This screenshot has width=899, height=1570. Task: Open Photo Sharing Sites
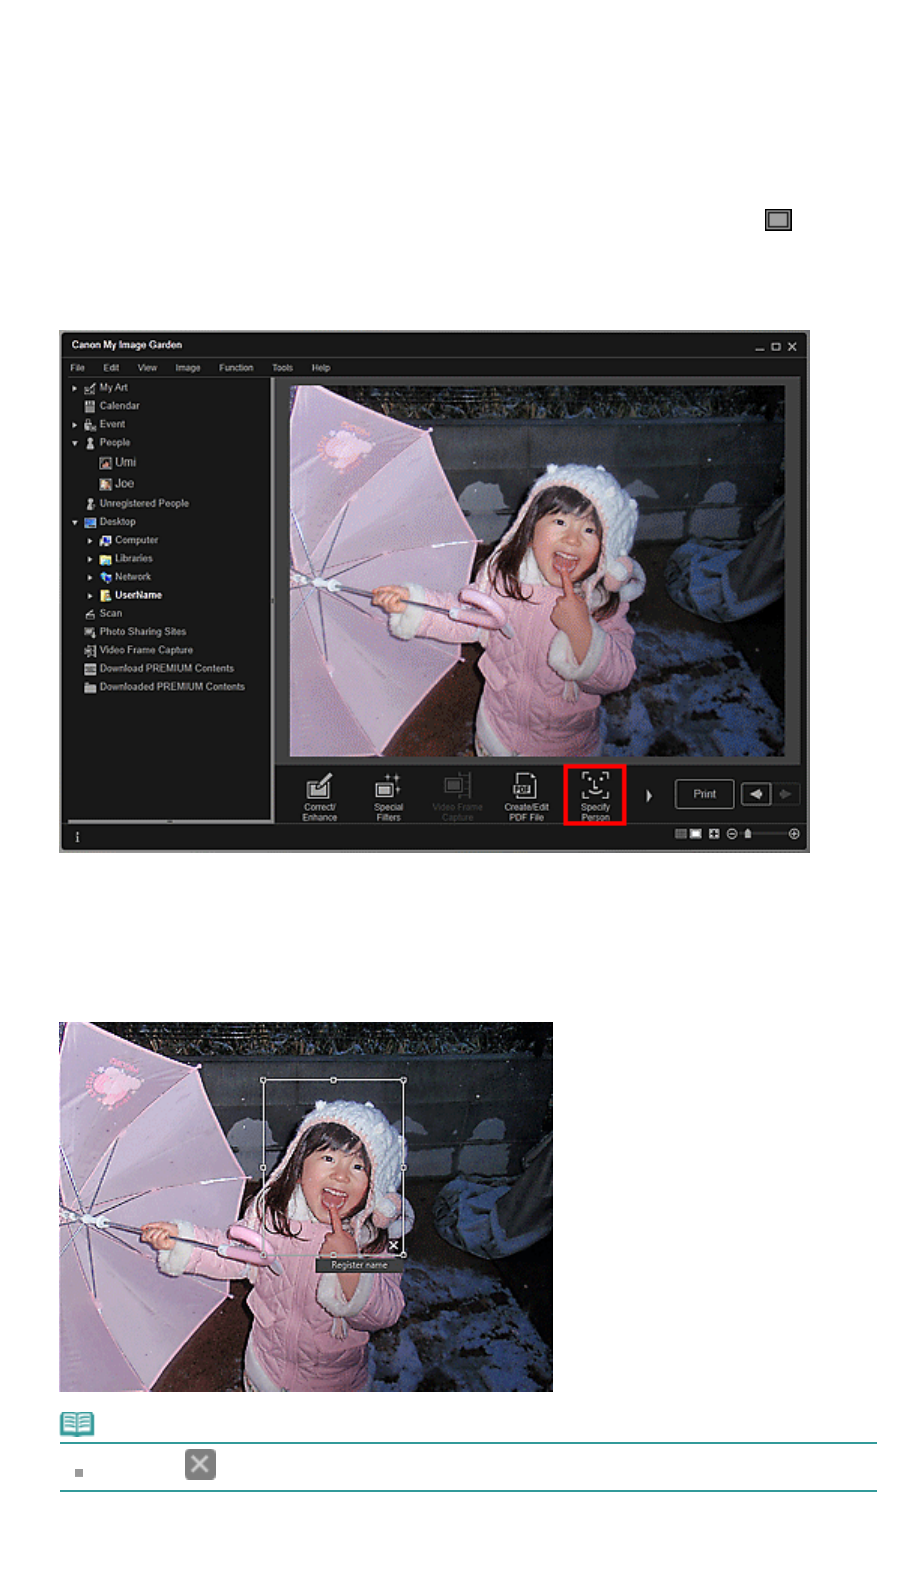point(135,632)
